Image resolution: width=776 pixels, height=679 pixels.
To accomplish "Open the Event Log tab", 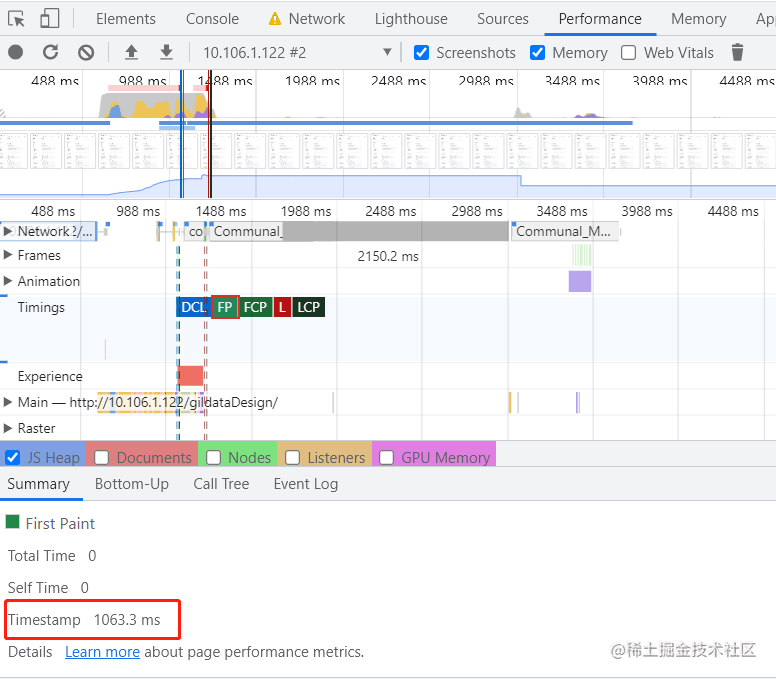I will coord(306,484).
